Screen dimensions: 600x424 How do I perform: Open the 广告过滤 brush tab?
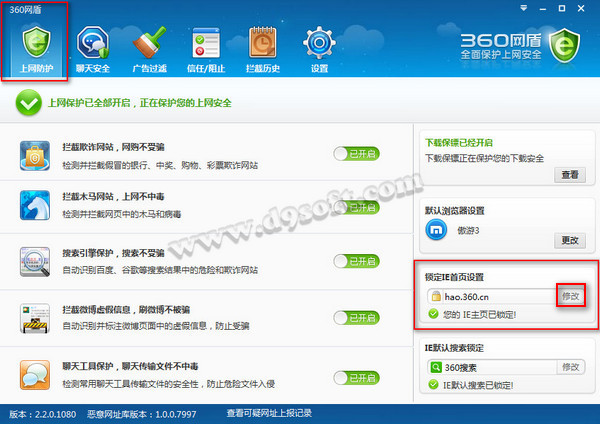[149, 49]
